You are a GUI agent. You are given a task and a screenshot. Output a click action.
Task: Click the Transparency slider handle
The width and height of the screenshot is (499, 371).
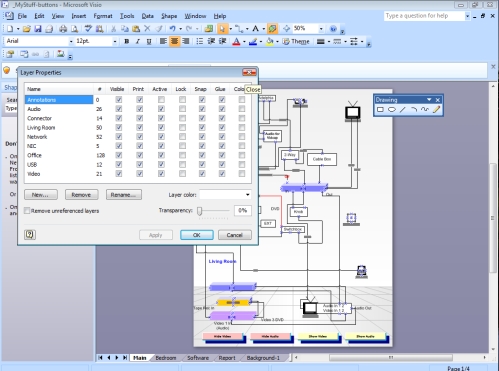[x=199, y=211]
